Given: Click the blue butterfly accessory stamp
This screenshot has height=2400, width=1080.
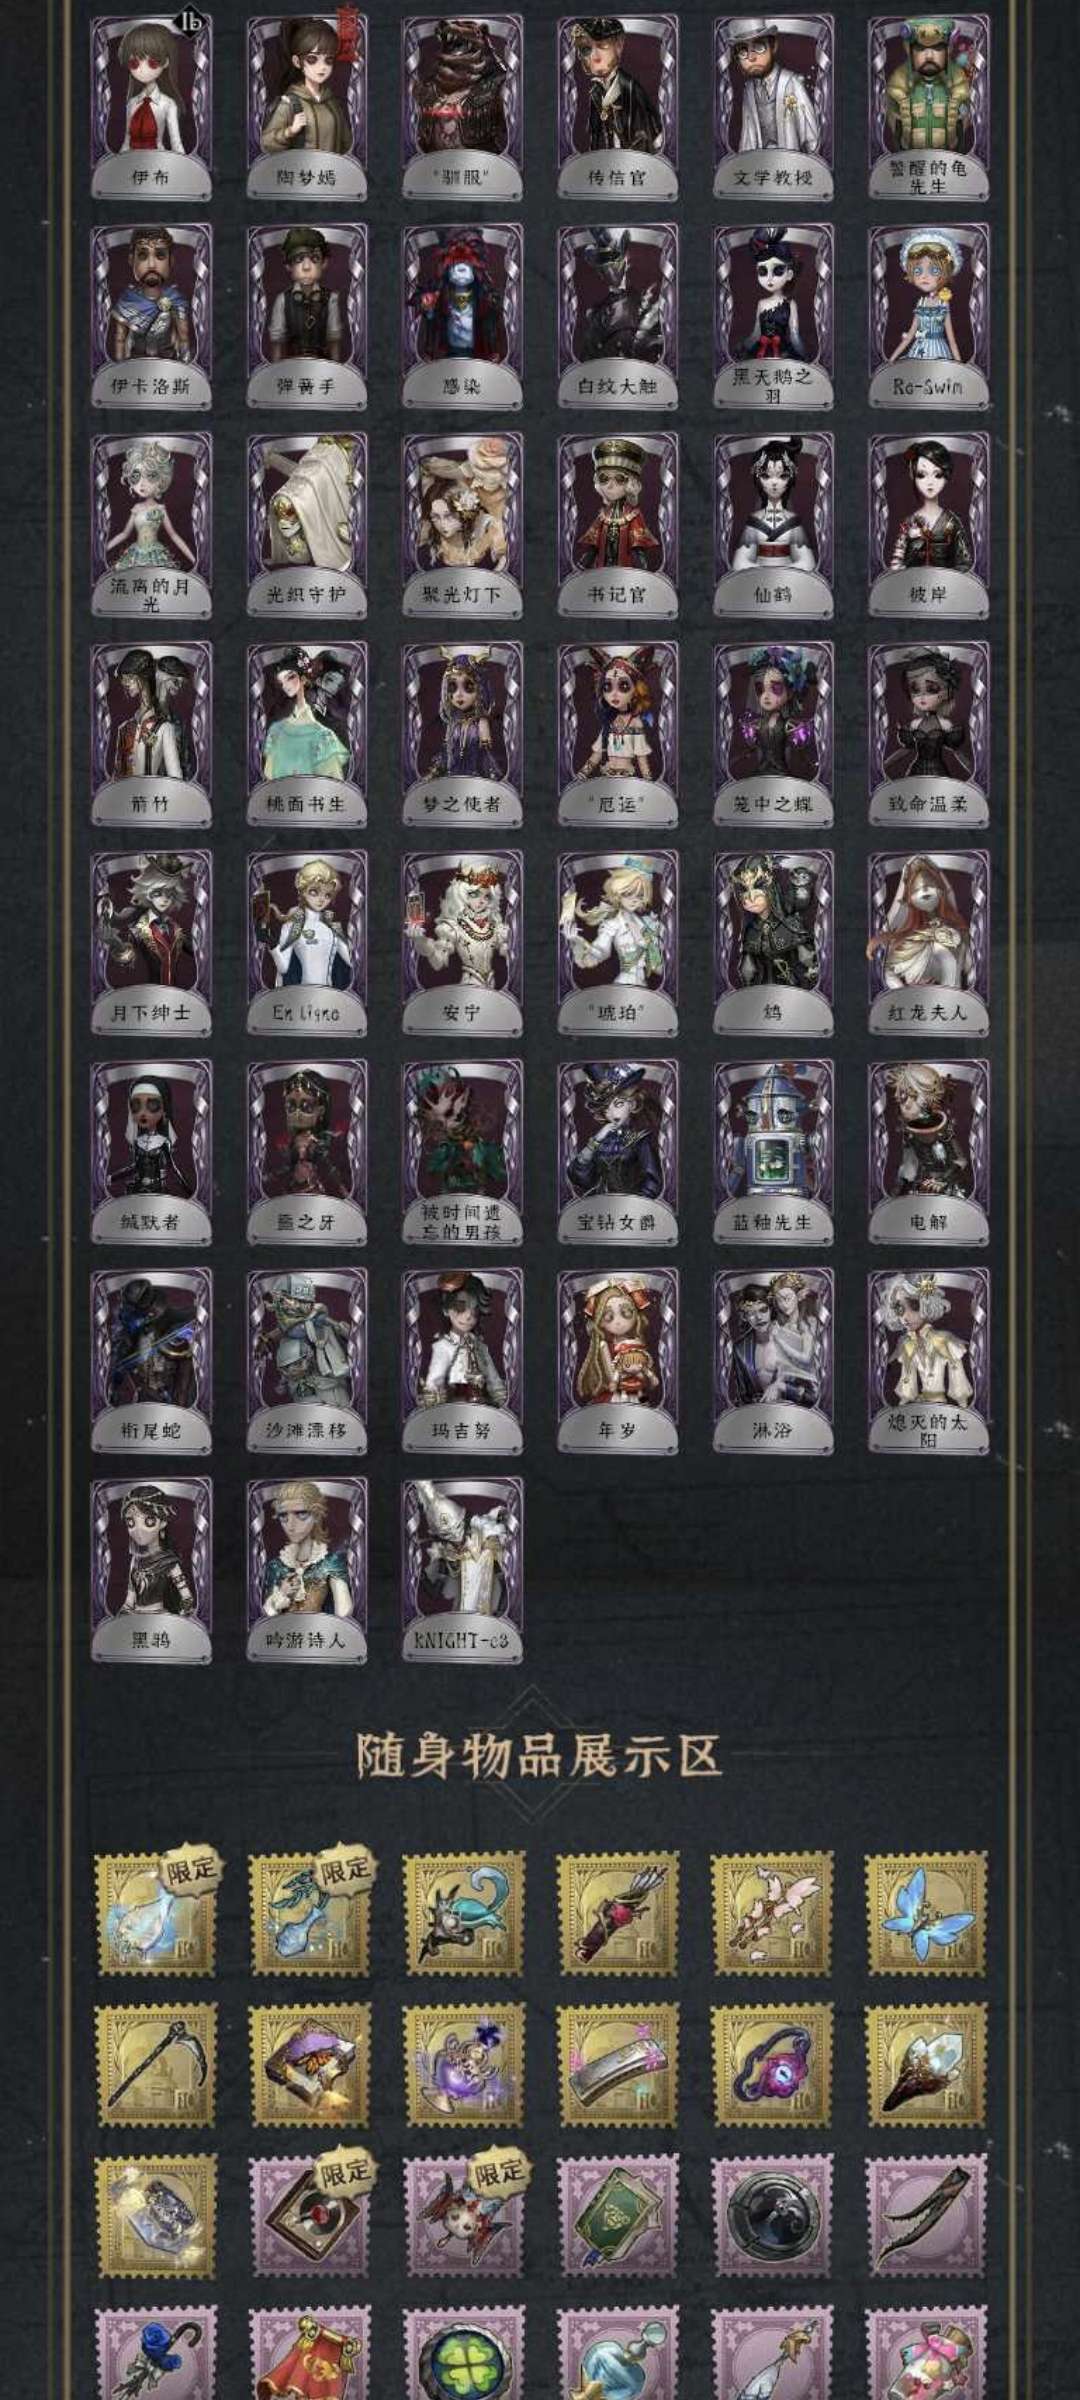Looking at the screenshot, I should [x=926, y=1913].
